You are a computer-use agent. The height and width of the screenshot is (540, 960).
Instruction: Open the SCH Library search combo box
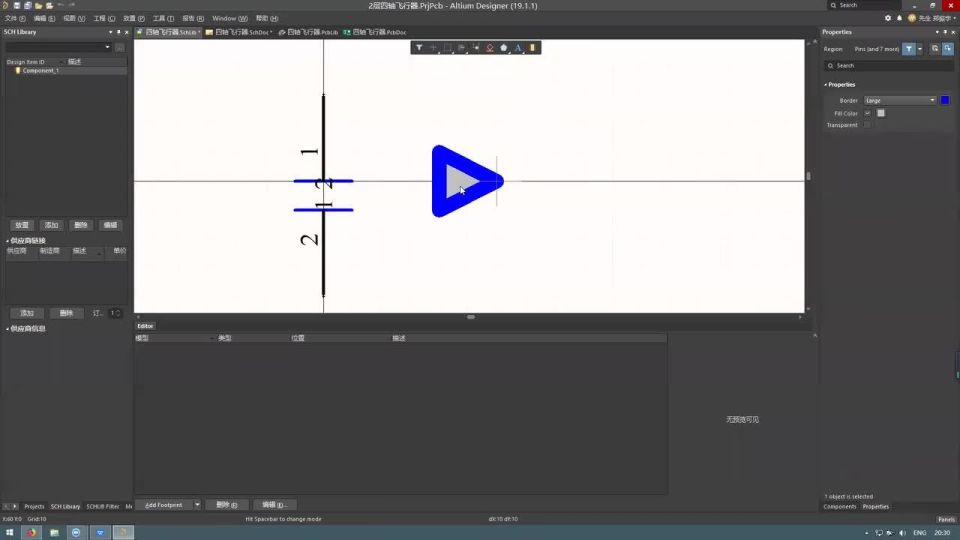tap(58, 47)
